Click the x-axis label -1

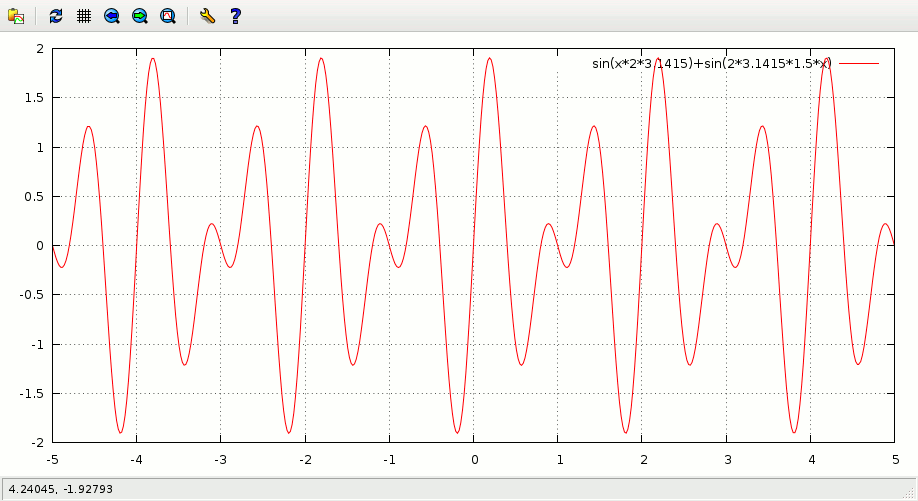[389, 460]
